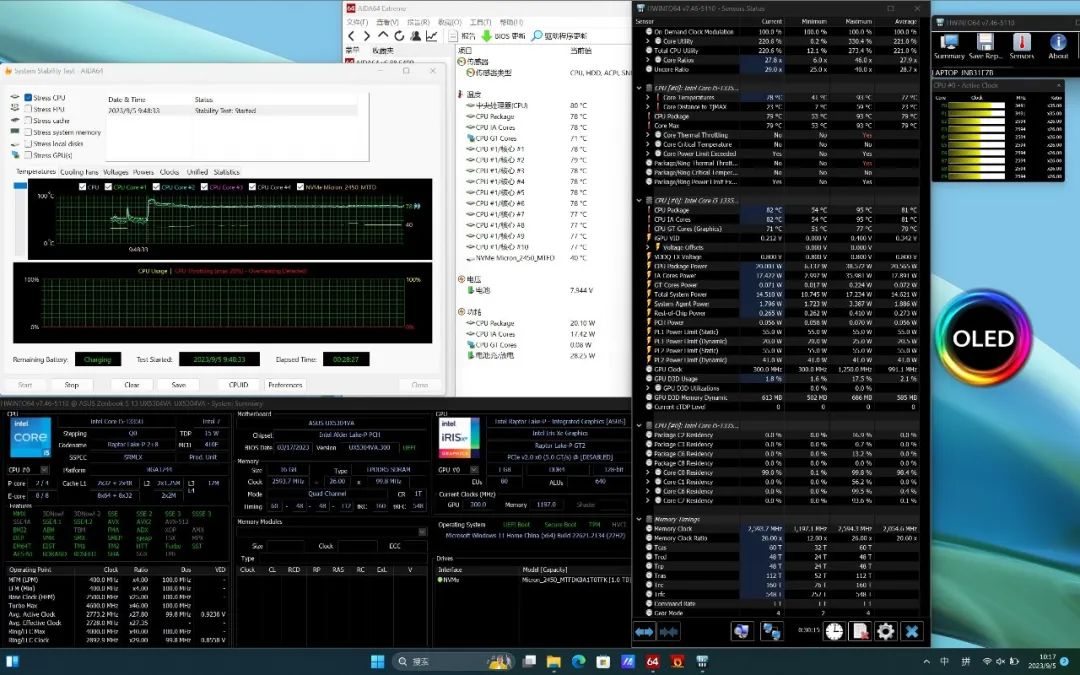Open the Windows Start menu

coord(377,662)
